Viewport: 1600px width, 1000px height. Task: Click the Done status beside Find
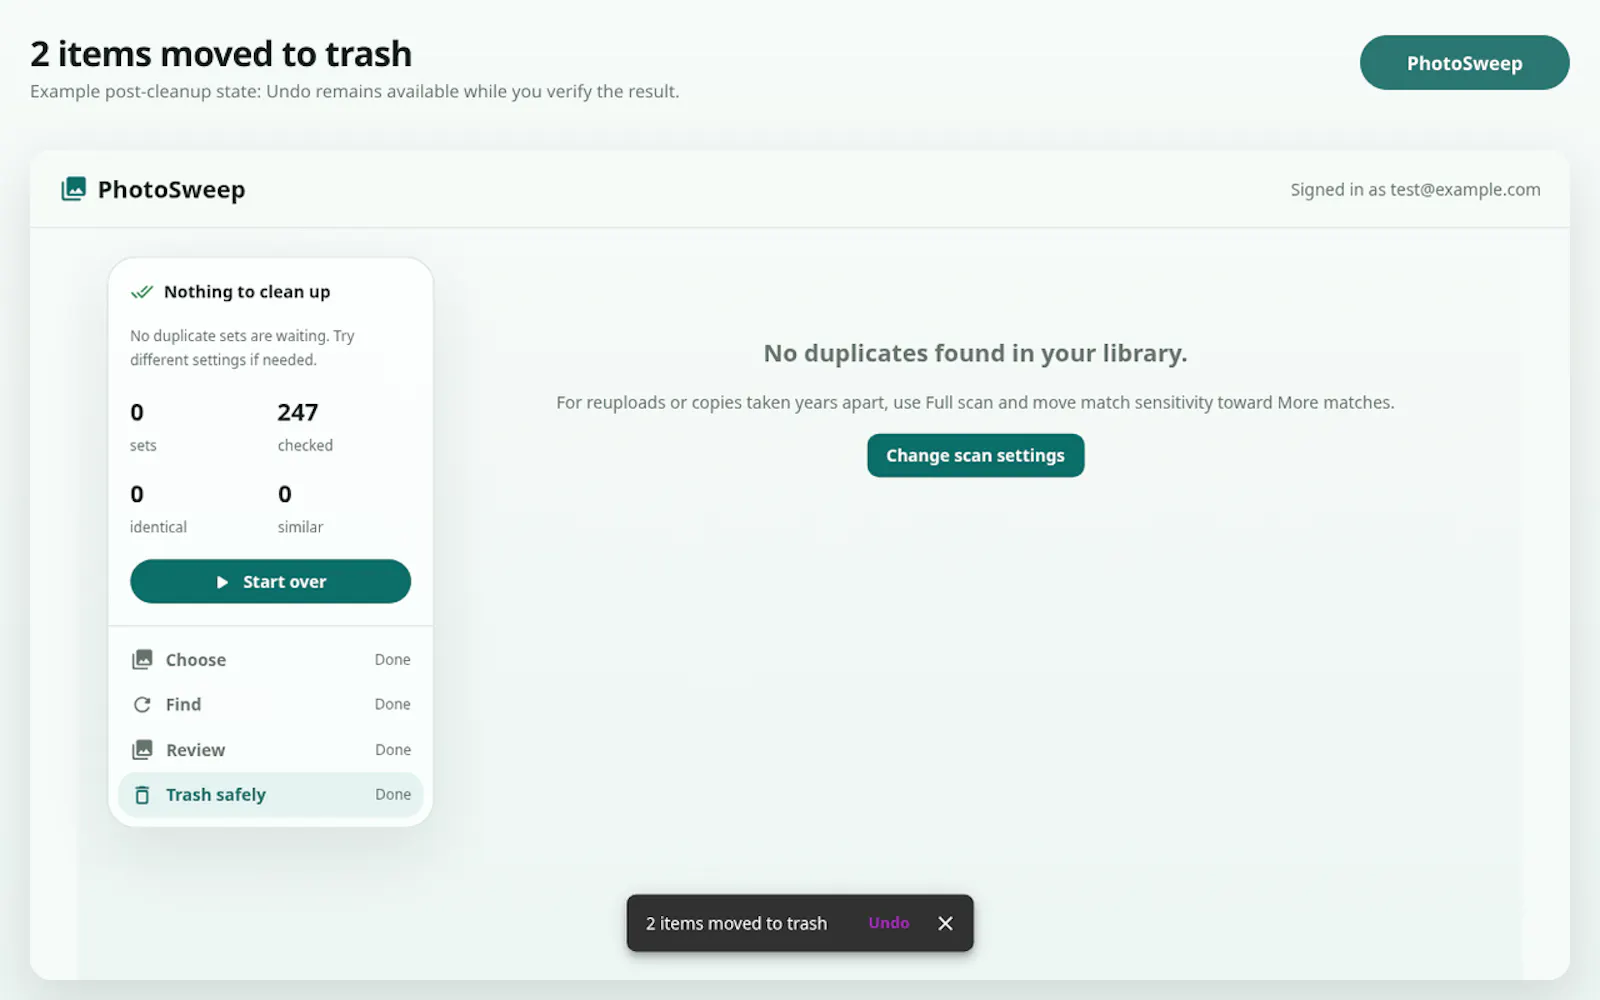393,705
